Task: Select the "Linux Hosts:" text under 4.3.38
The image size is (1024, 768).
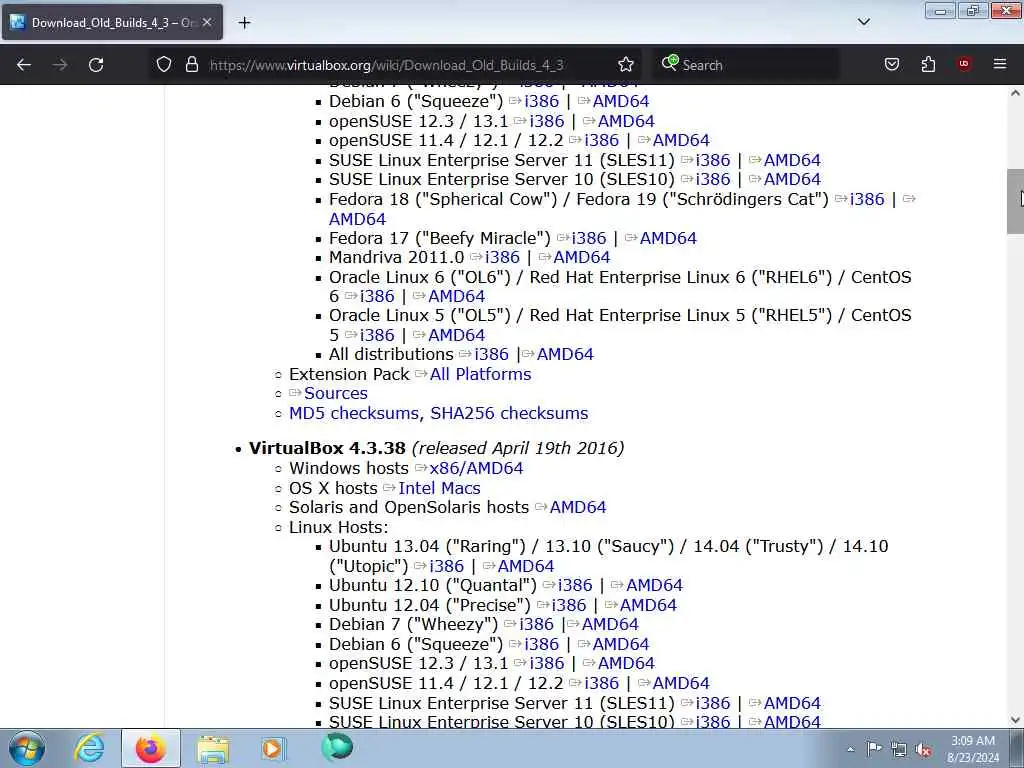Action: [x=339, y=527]
